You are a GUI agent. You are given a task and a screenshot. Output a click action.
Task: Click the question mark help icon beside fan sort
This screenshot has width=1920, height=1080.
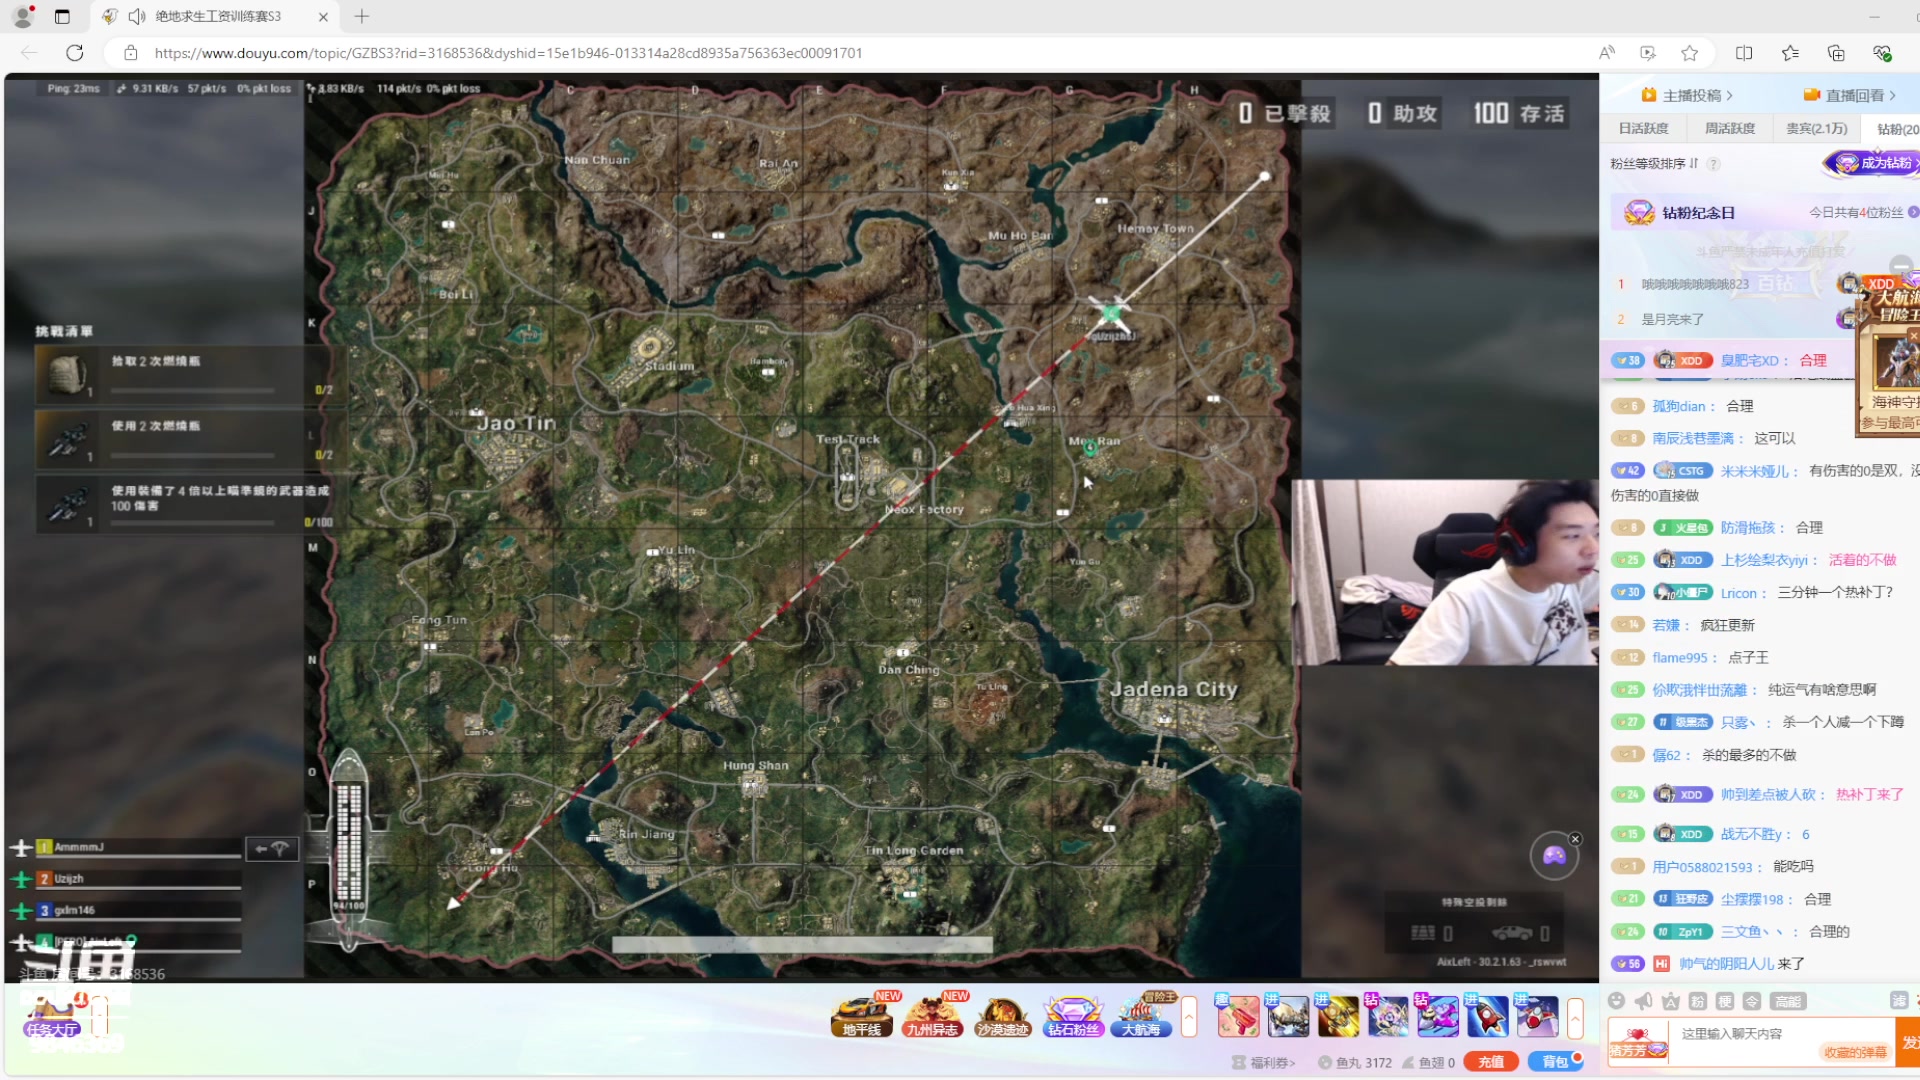coord(1713,164)
